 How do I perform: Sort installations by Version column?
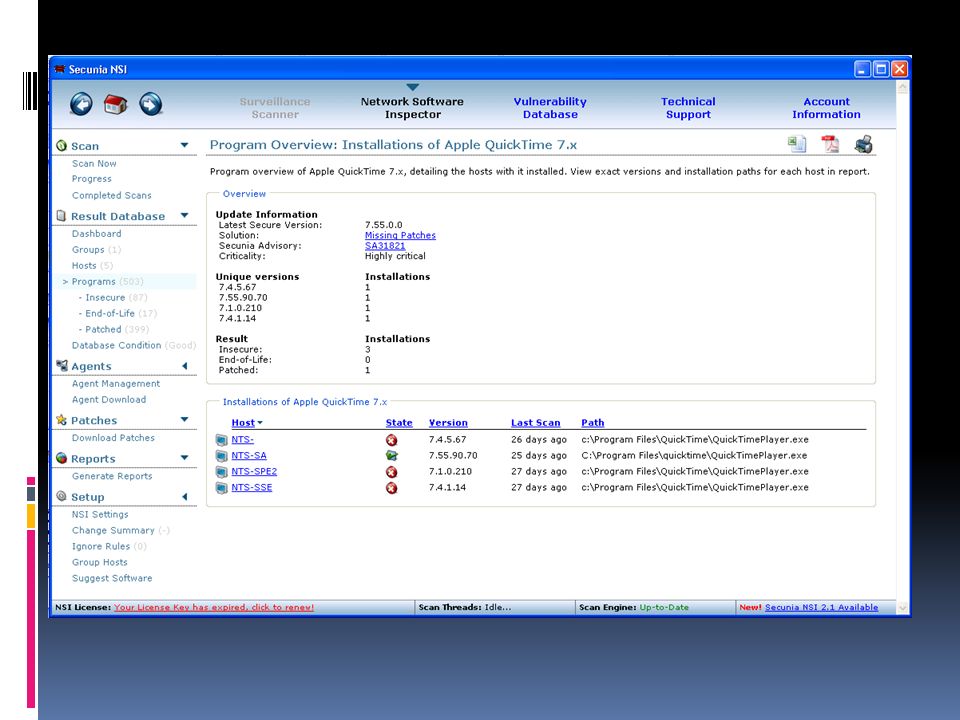pos(448,422)
